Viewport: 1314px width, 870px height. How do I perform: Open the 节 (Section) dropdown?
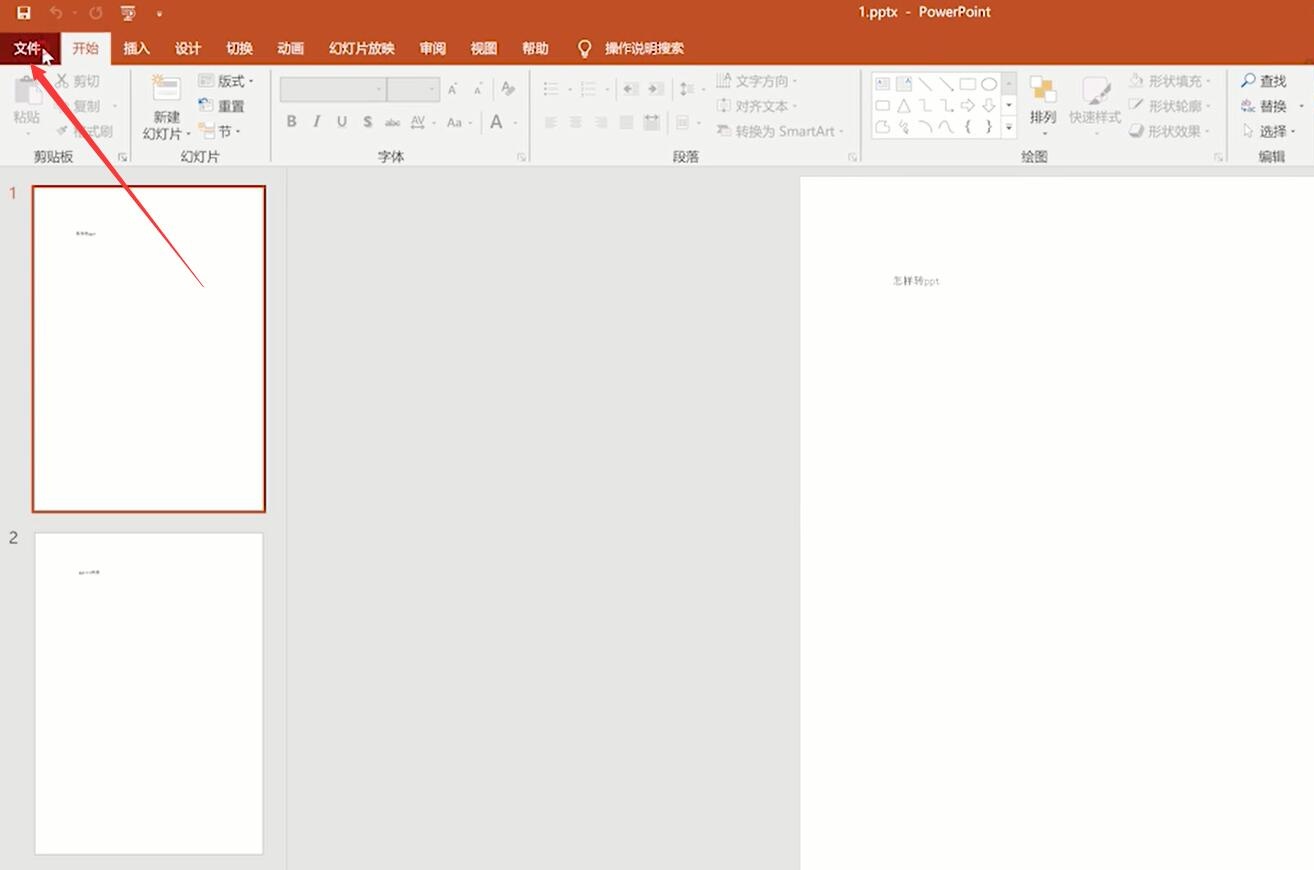pyautogui.click(x=220, y=131)
